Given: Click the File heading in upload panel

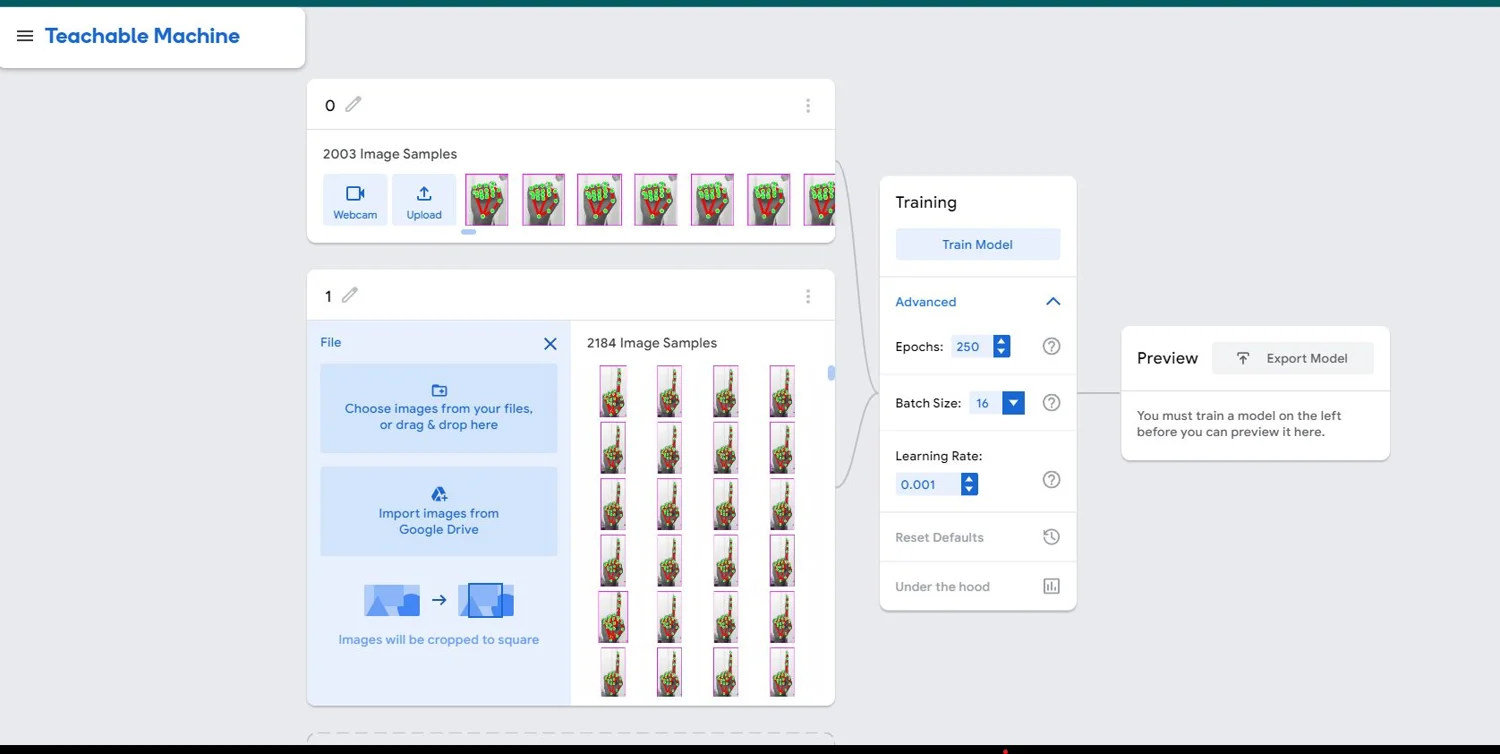Looking at the screenshot, I should (x=331, y=343).
